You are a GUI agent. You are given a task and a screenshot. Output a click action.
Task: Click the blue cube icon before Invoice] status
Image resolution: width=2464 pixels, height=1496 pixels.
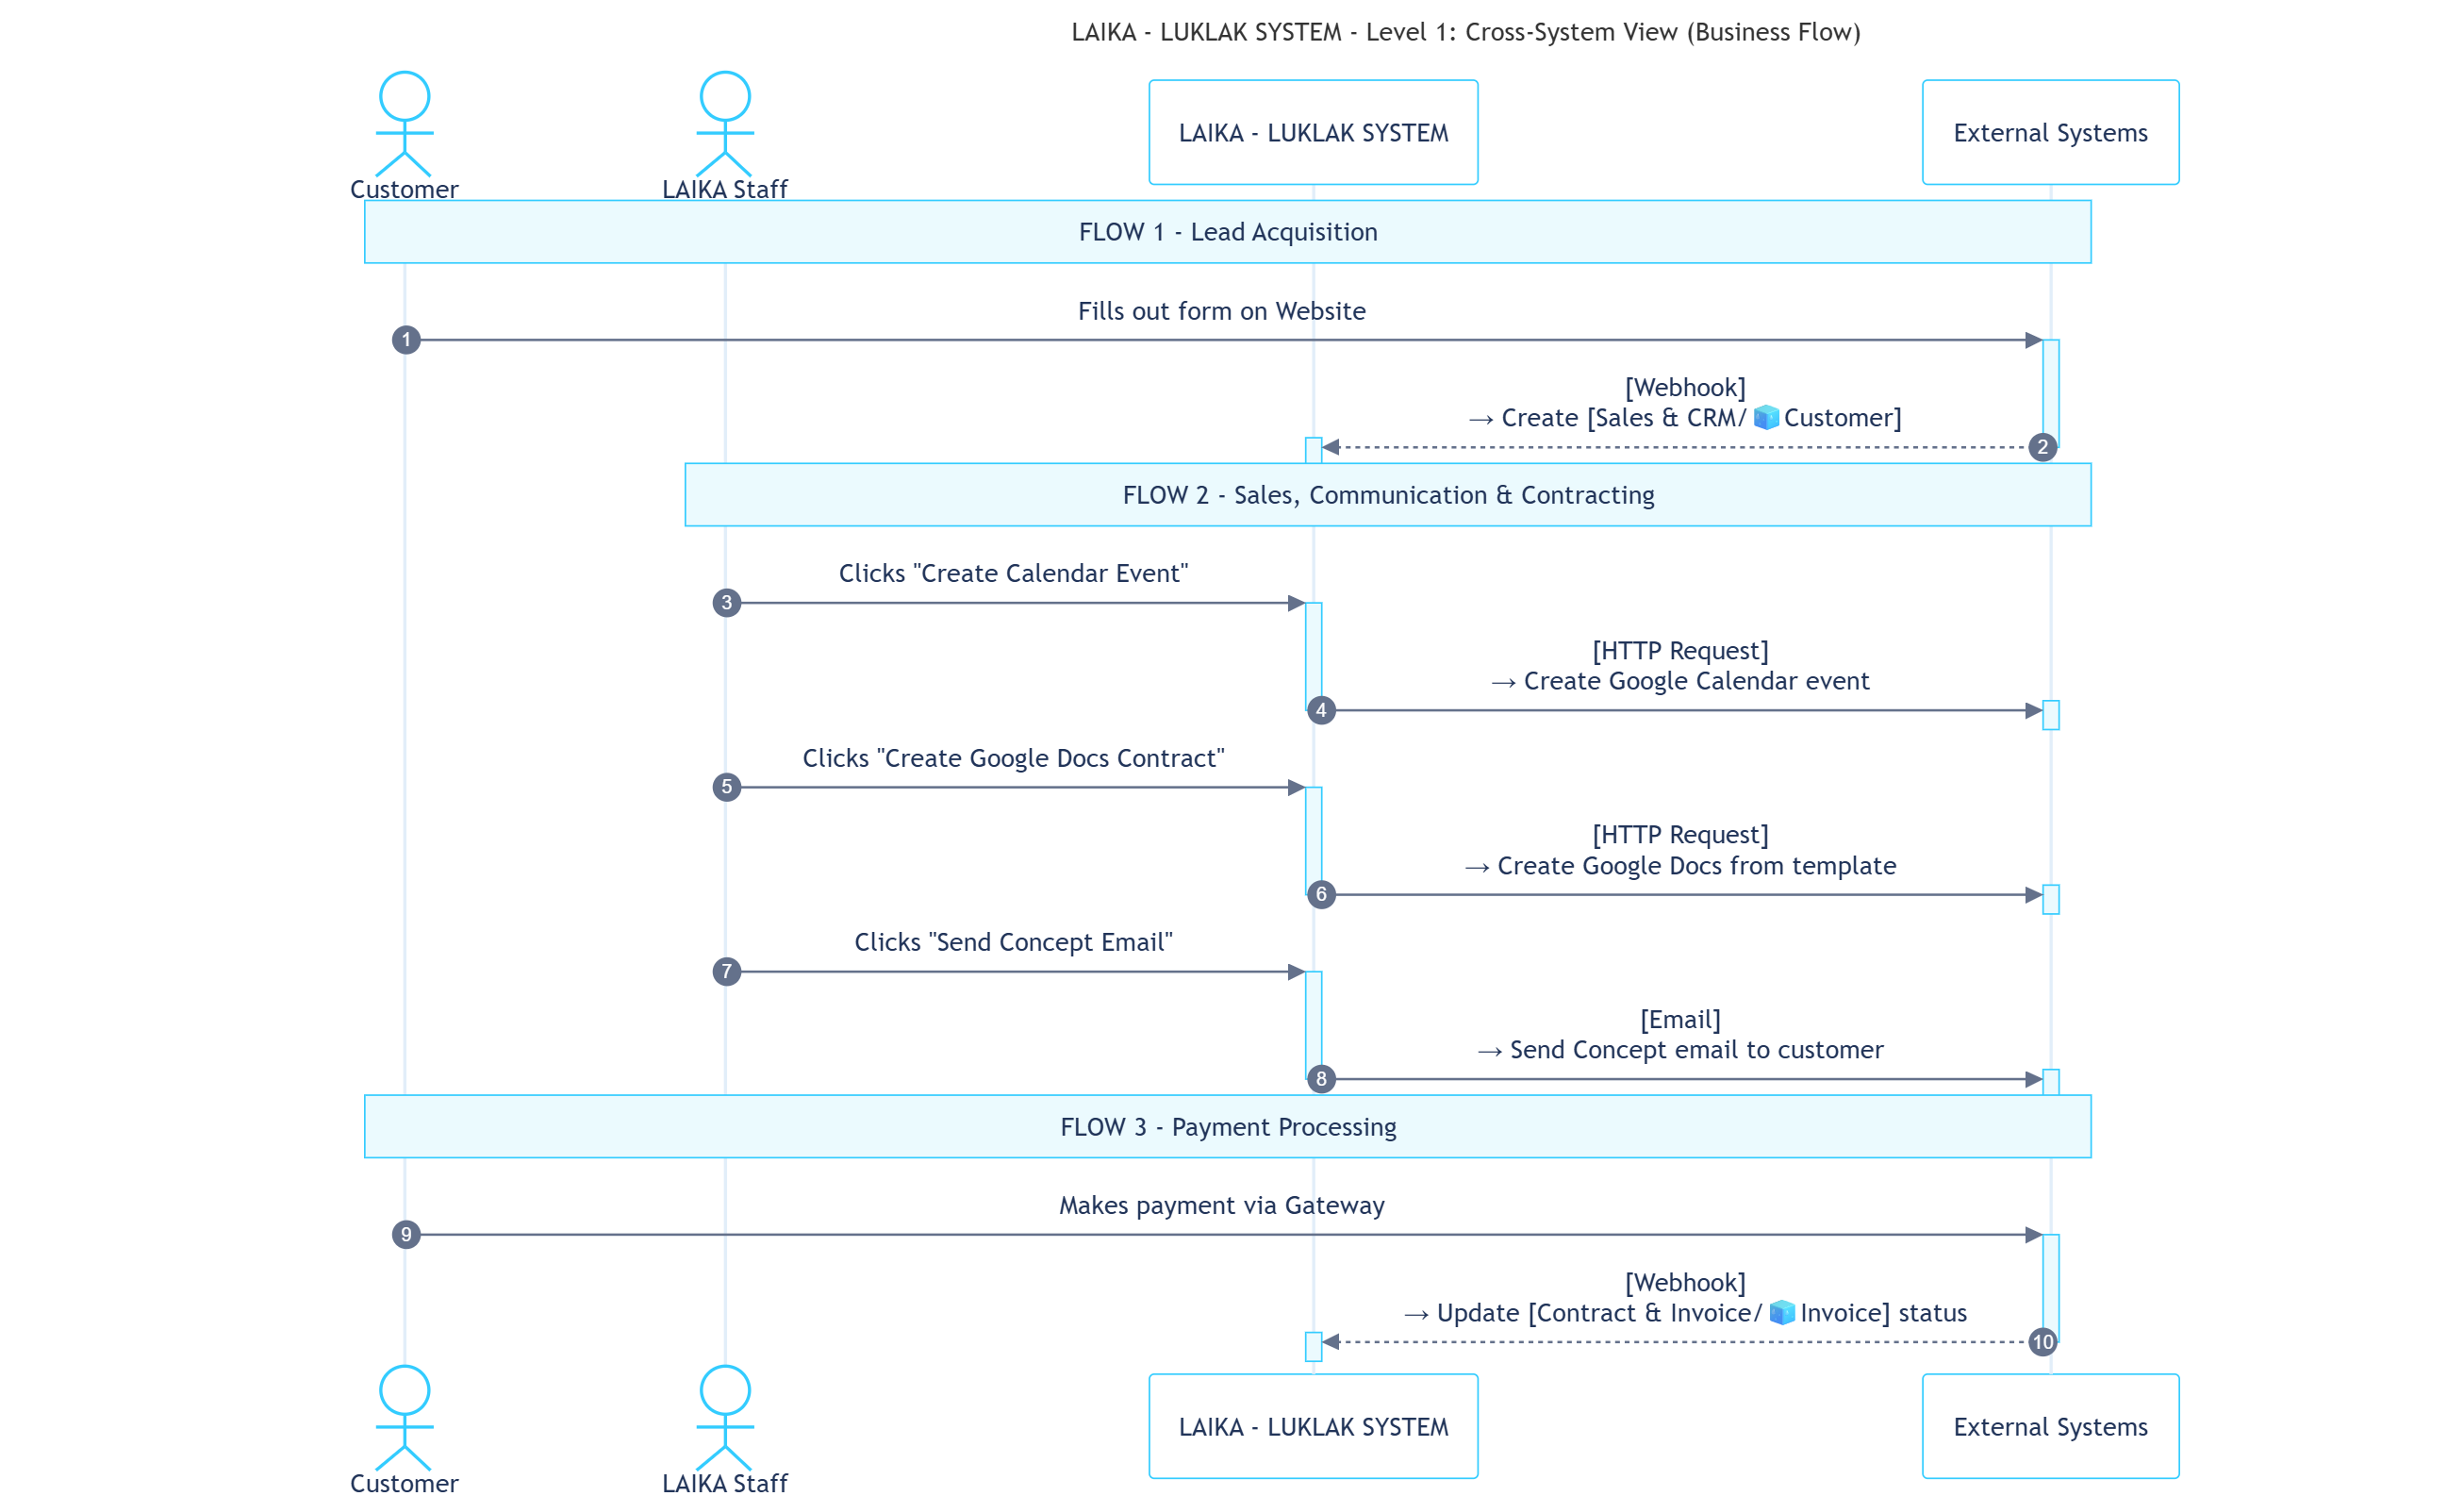click(x=1782, y=1312)
